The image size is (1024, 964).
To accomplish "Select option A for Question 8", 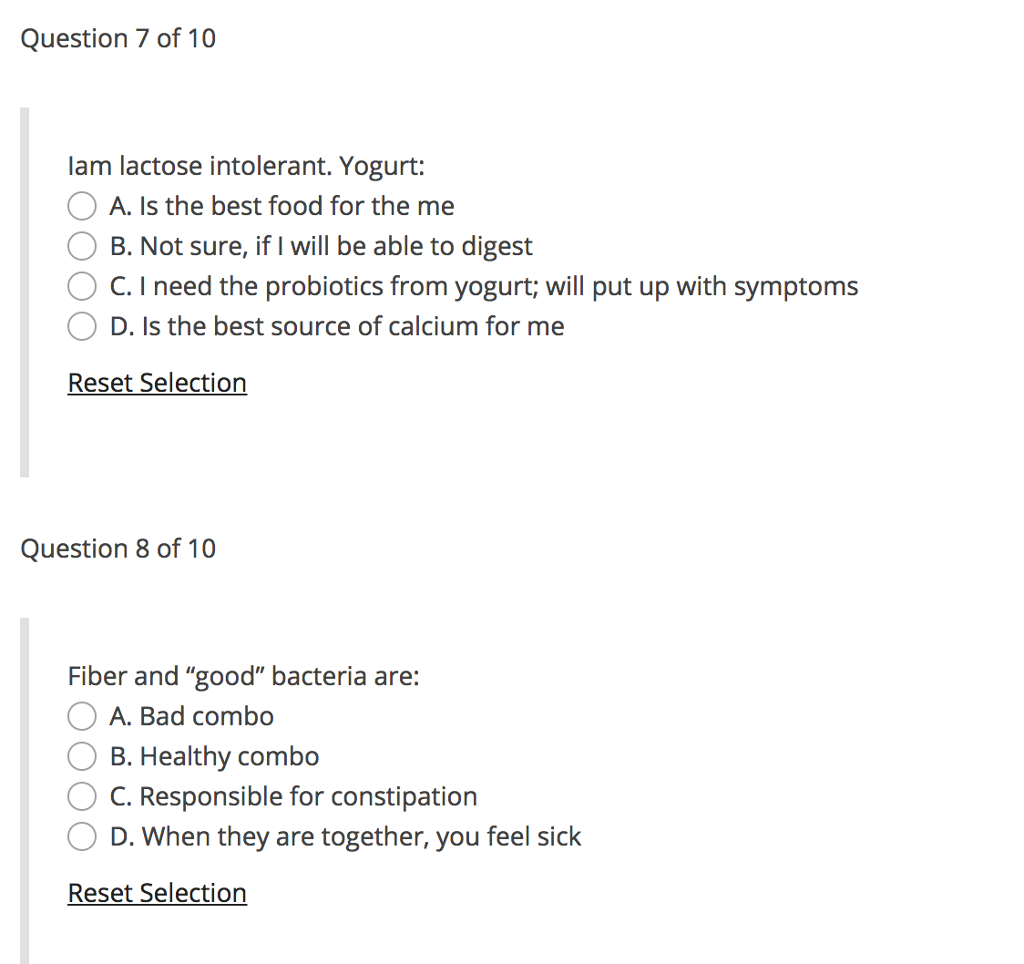I will click(x=82, y=716).
